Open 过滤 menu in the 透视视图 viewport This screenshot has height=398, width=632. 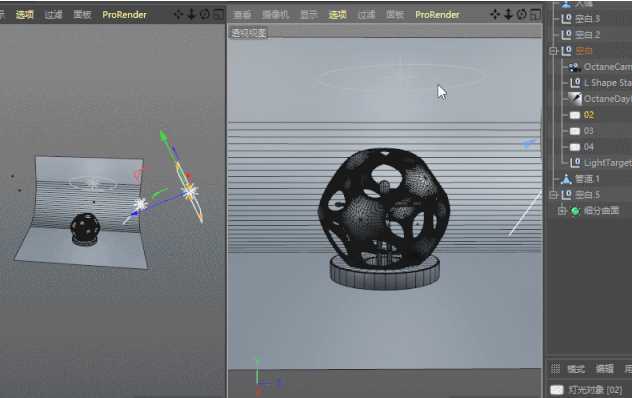coord(366,15)
